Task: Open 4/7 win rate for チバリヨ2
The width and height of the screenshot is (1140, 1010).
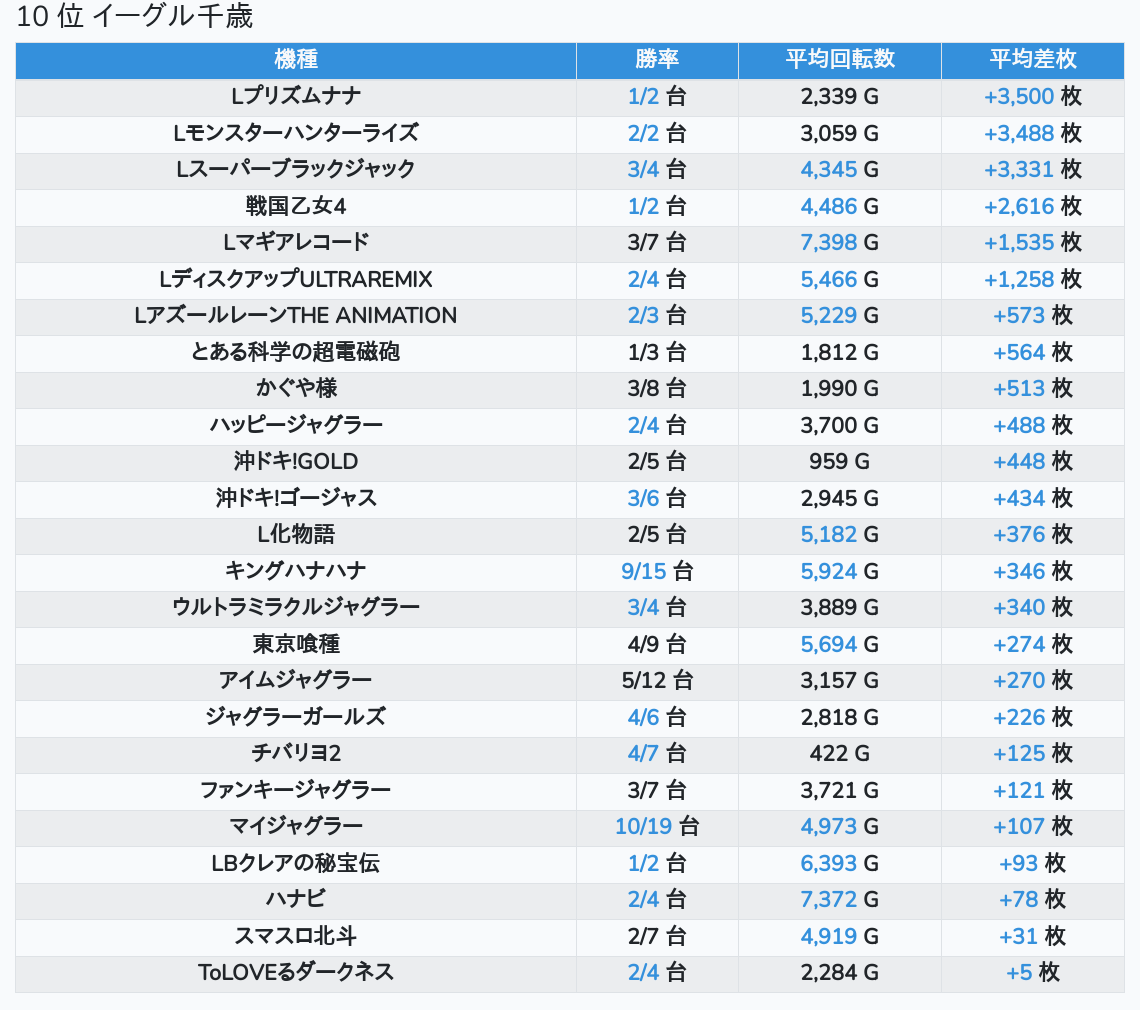Action: pyautogui.click(x=643, y=753)
